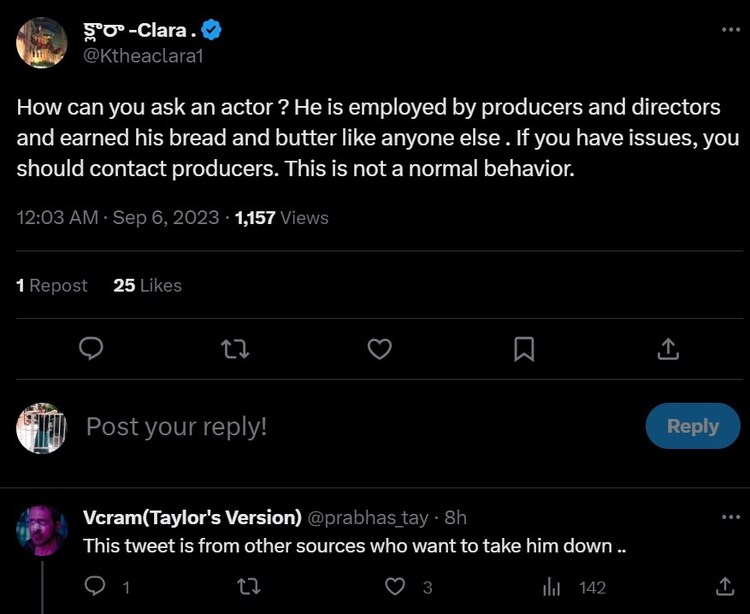Repost Clara's tweet using the repost icon
The height and width of the screenshot is (614, 750).
click(235, 348)
